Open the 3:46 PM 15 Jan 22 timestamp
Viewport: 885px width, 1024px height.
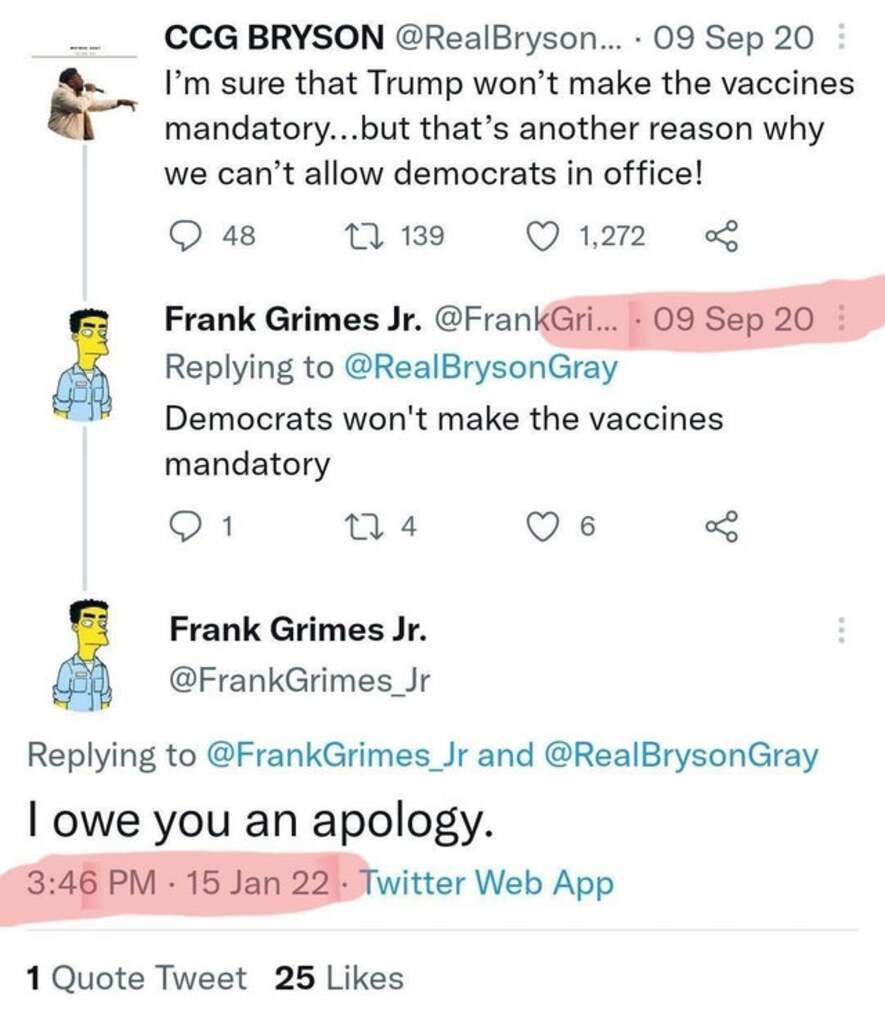pyautogui.click(x=180, y=883)
